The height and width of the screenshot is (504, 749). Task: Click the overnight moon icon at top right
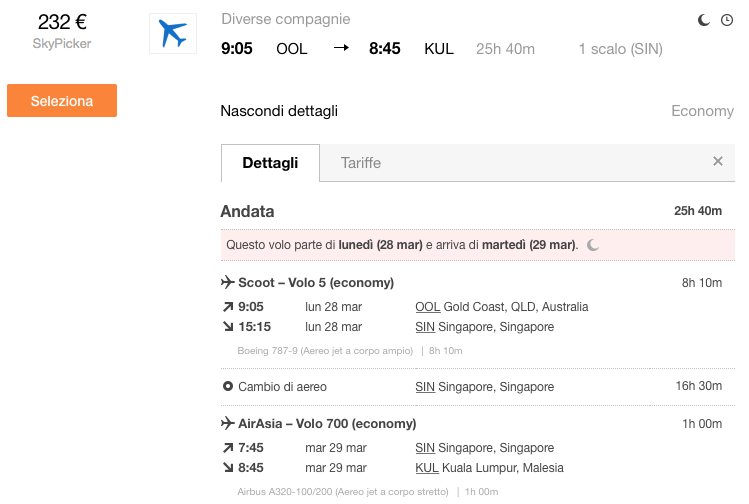click(x=704, y=20)
